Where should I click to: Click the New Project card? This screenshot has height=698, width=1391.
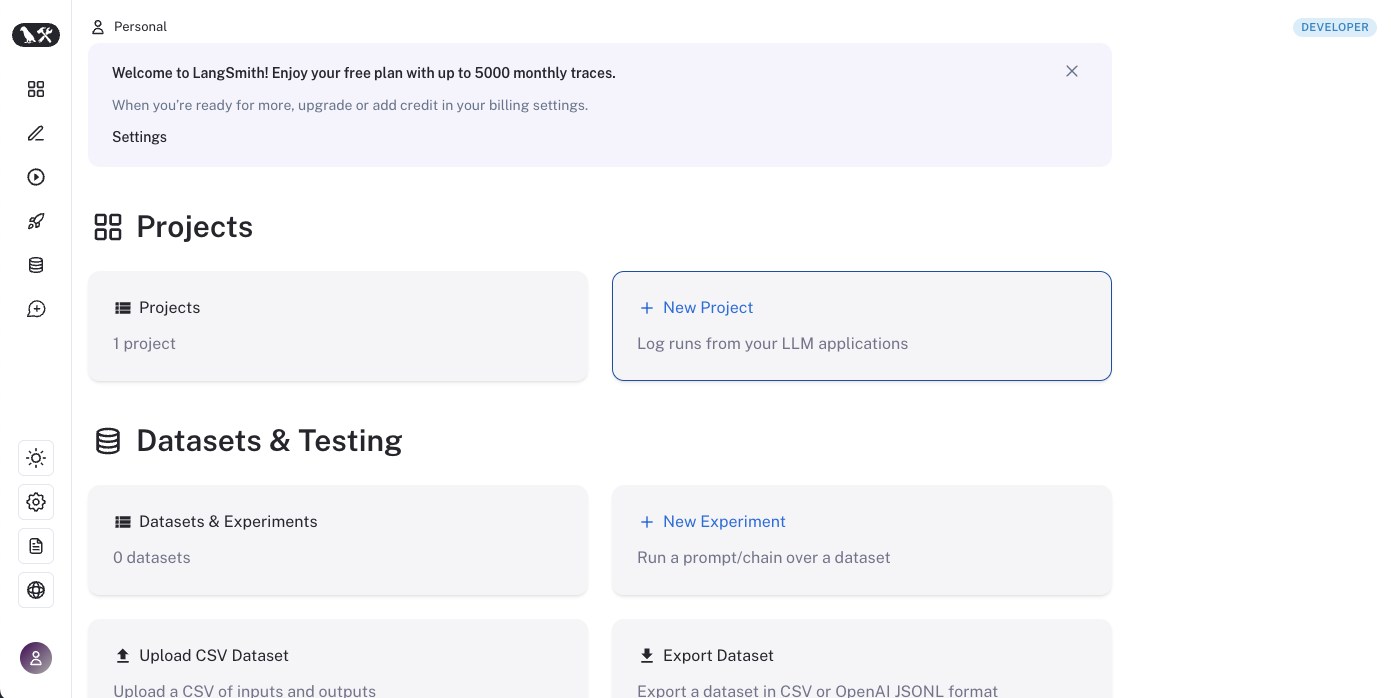click(x=862, y=326)
